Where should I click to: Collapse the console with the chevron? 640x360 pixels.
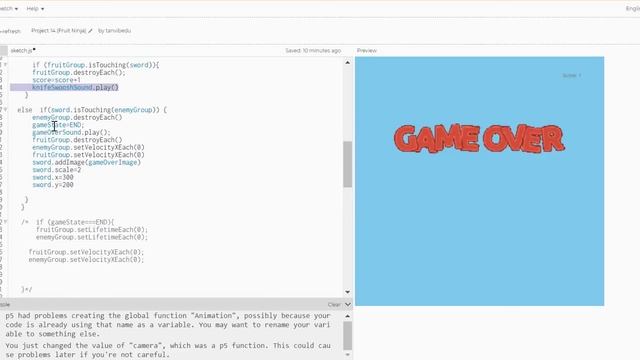[x=348, y=304]
